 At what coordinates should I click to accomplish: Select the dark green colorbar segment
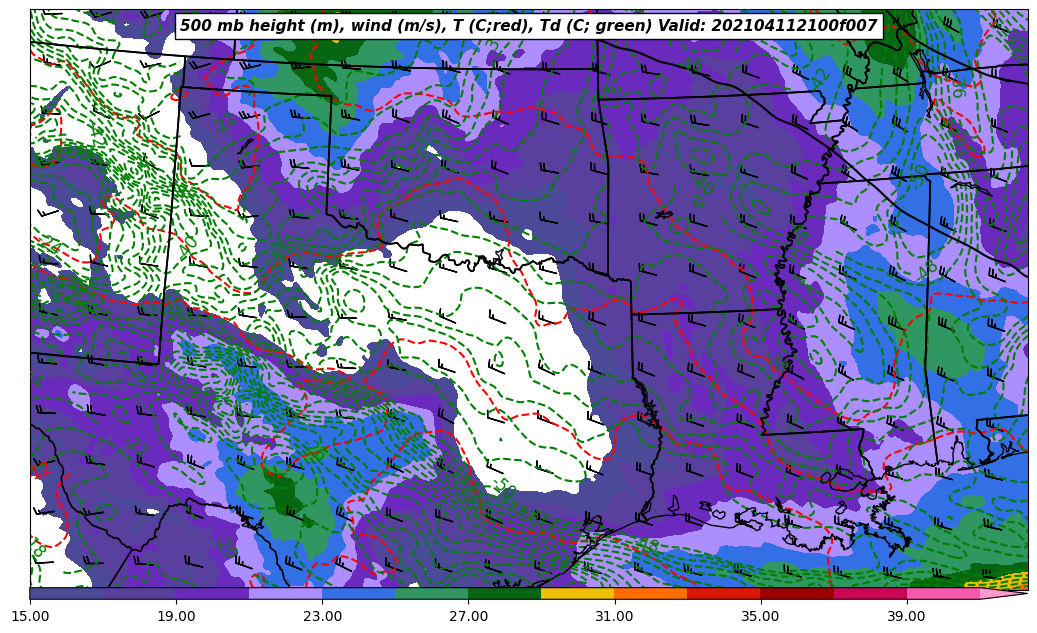tap(504, 593)
